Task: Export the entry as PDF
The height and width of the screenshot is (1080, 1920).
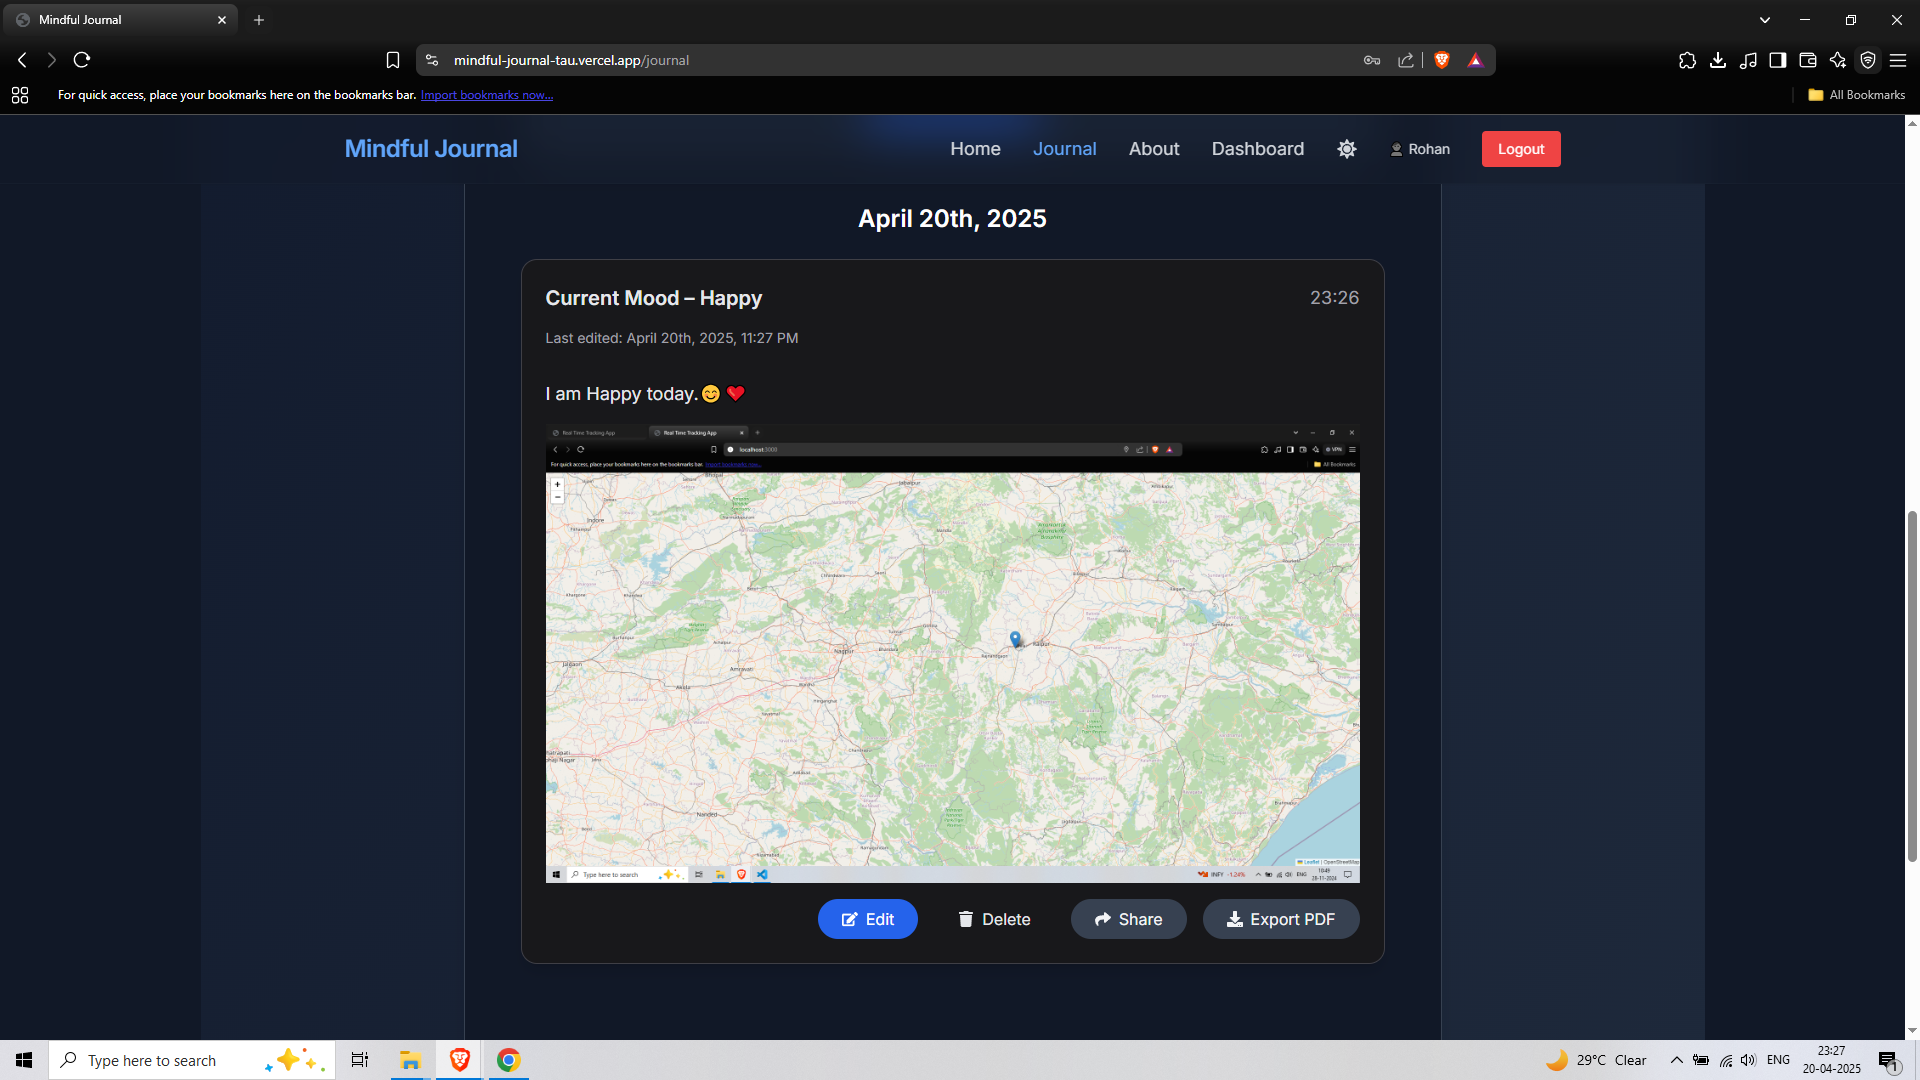Action: click(x=1280, y=919)
